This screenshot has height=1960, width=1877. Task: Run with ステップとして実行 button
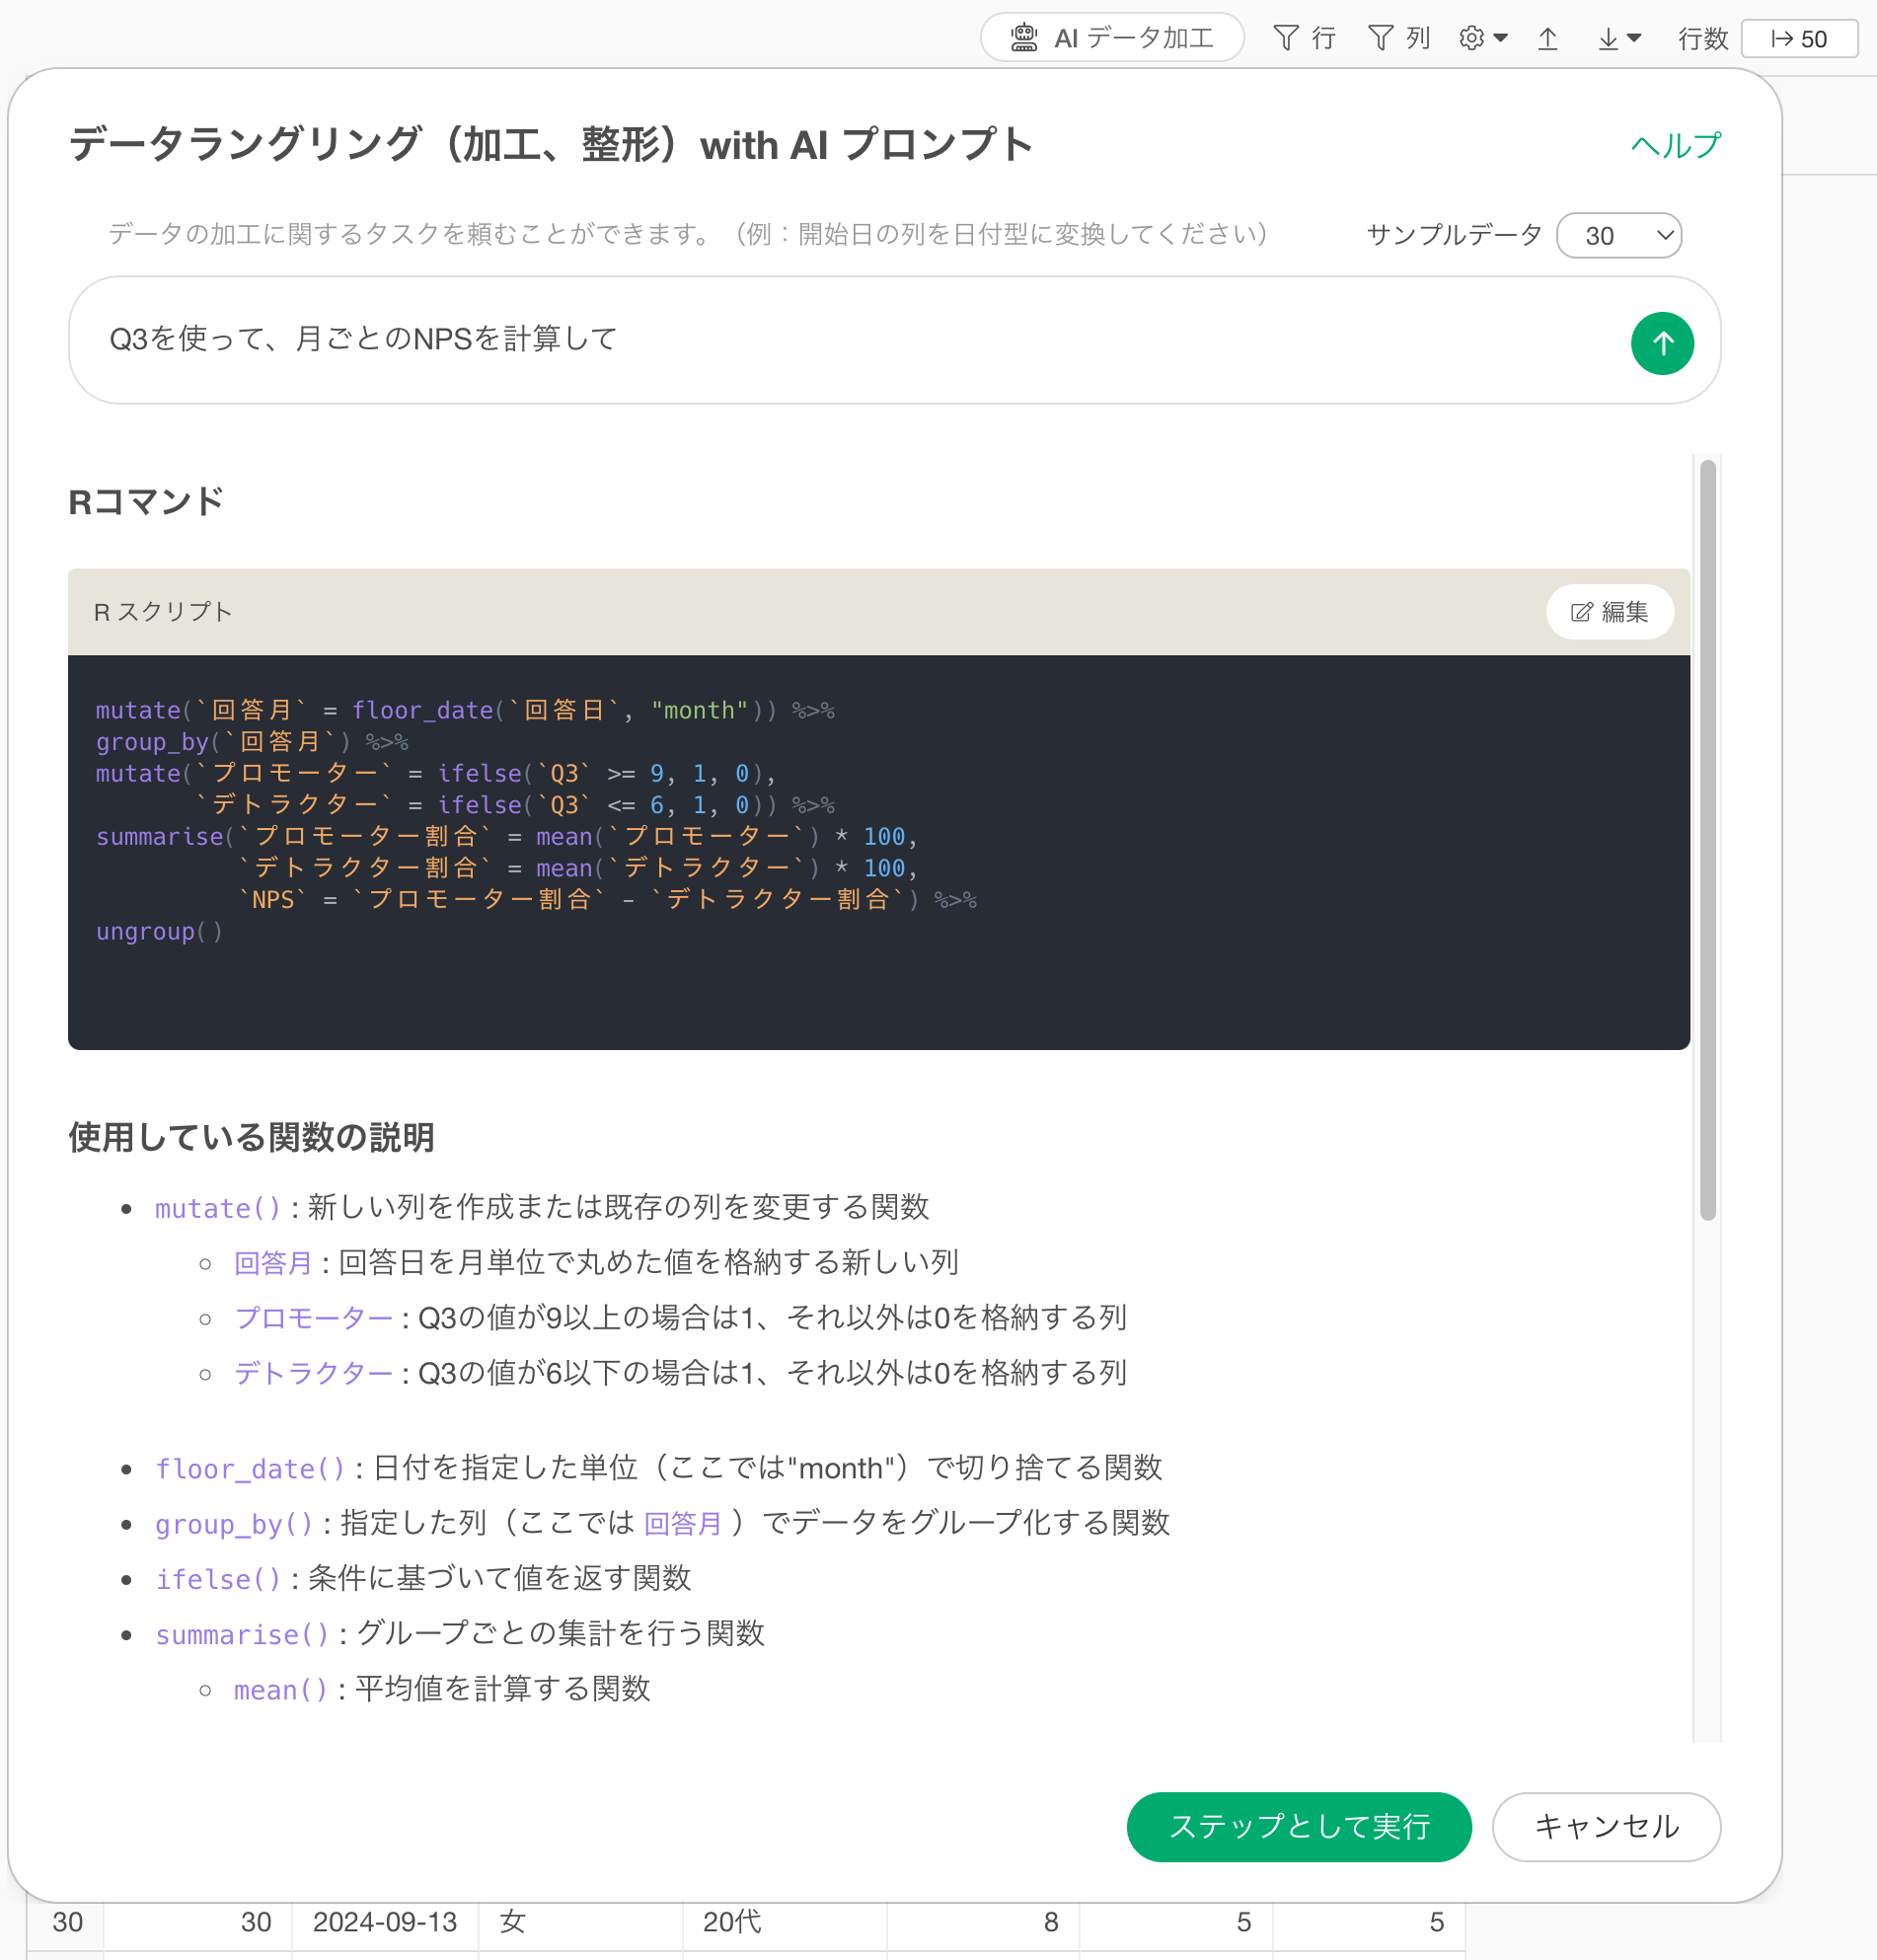[1298, 1826]
